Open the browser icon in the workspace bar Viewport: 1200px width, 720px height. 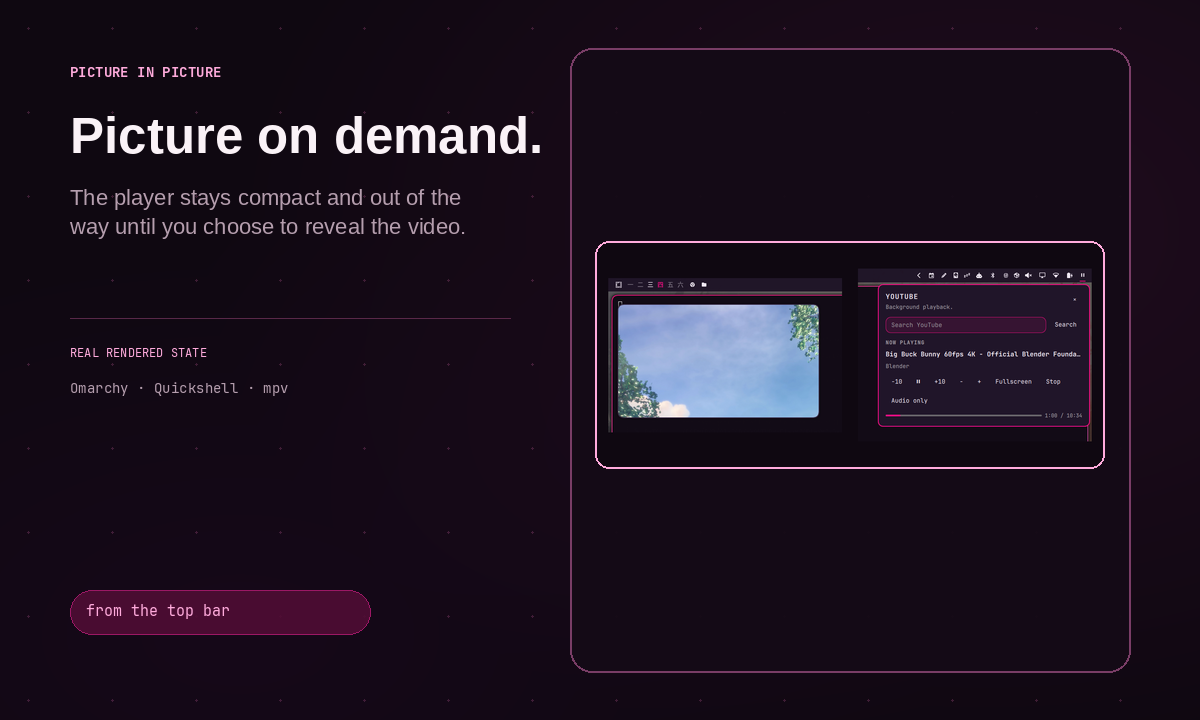pyautogui.click(x=692, y=285)
